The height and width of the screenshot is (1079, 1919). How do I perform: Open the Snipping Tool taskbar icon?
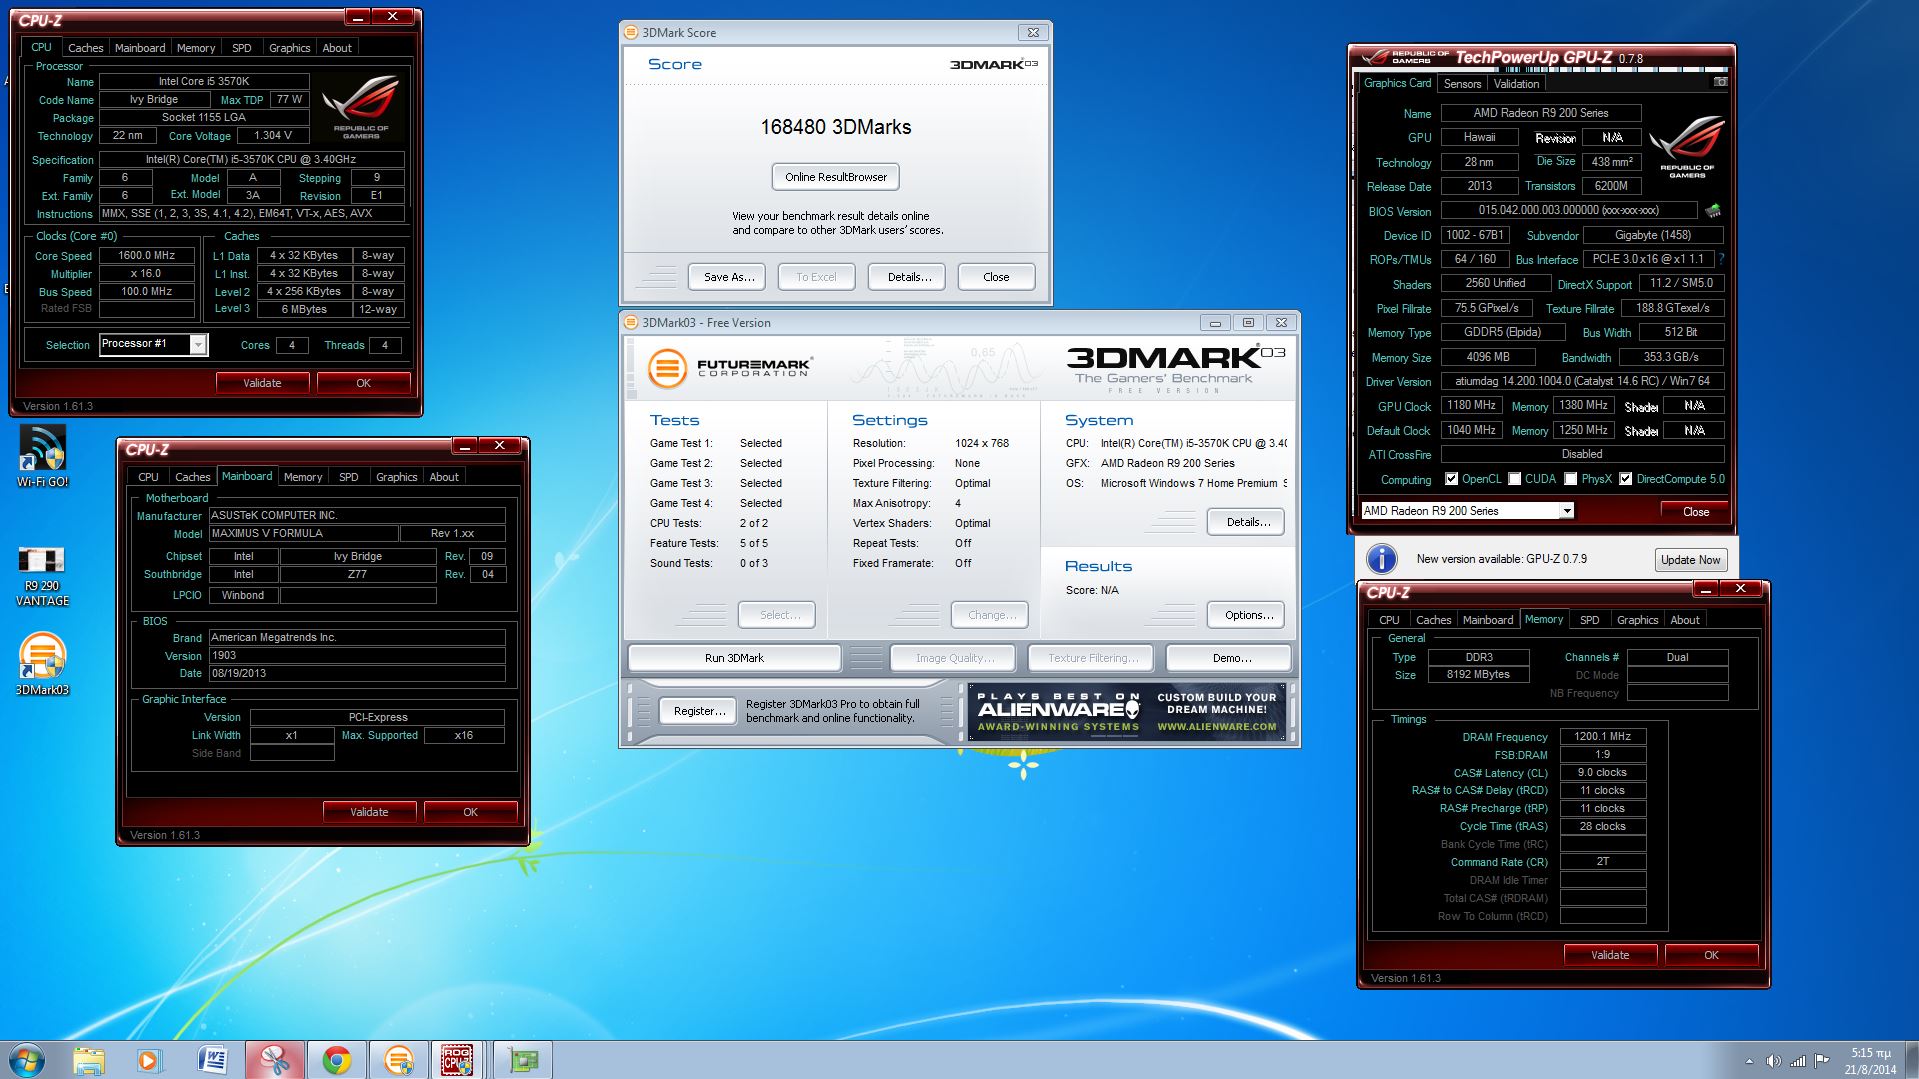click(274, 1060)
